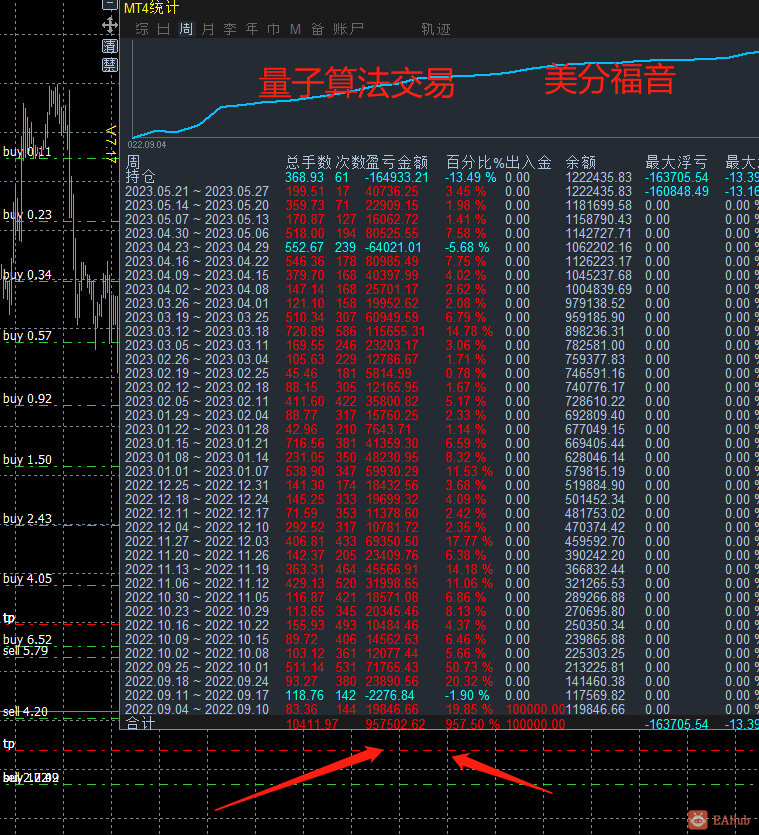Open the 币 currency tab
759x835 pixels.
(273, 29)
